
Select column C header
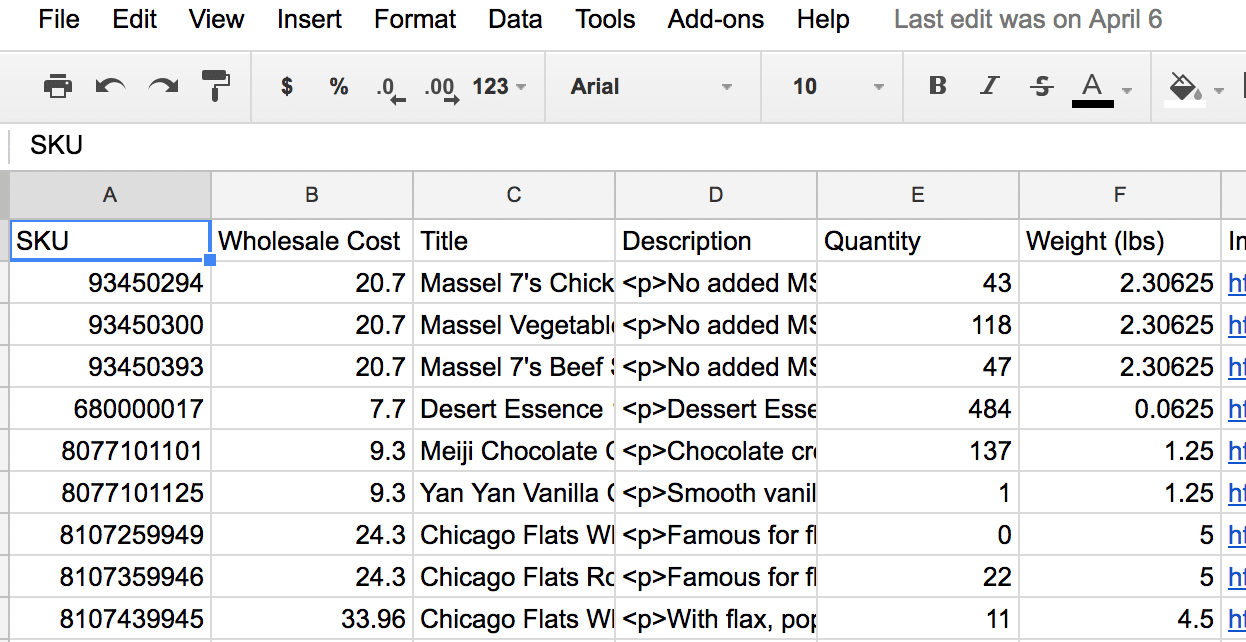tap(514, 195)
